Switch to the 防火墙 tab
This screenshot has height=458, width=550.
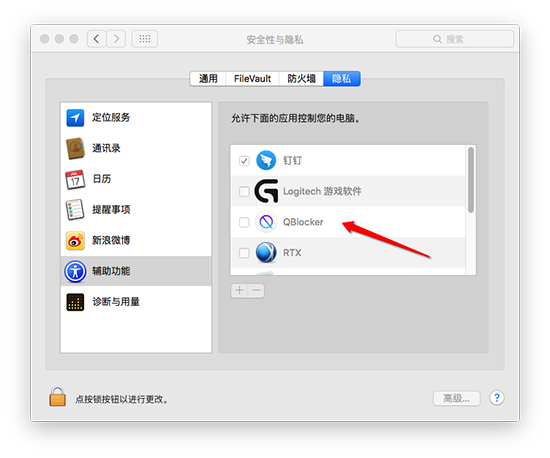click(301, 79)
